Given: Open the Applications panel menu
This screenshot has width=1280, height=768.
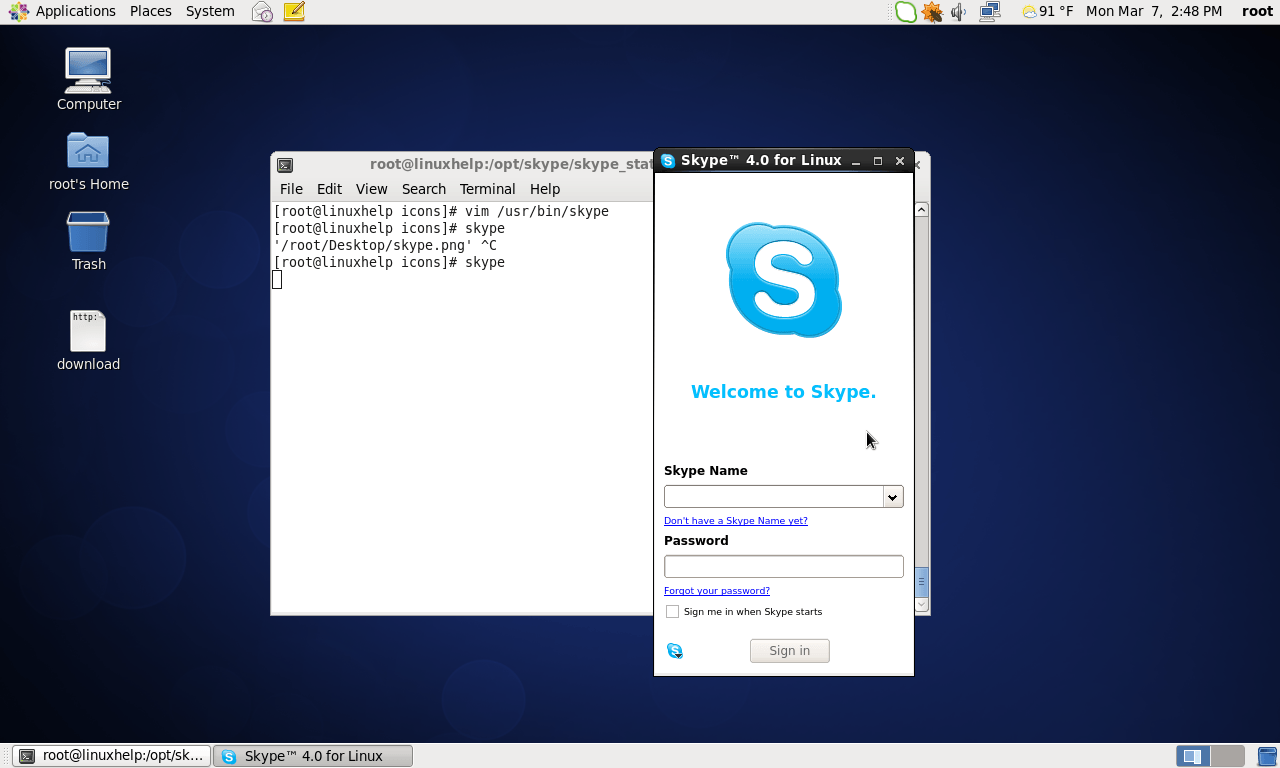Looking at the screenshot, I should (x=76, y=11).
